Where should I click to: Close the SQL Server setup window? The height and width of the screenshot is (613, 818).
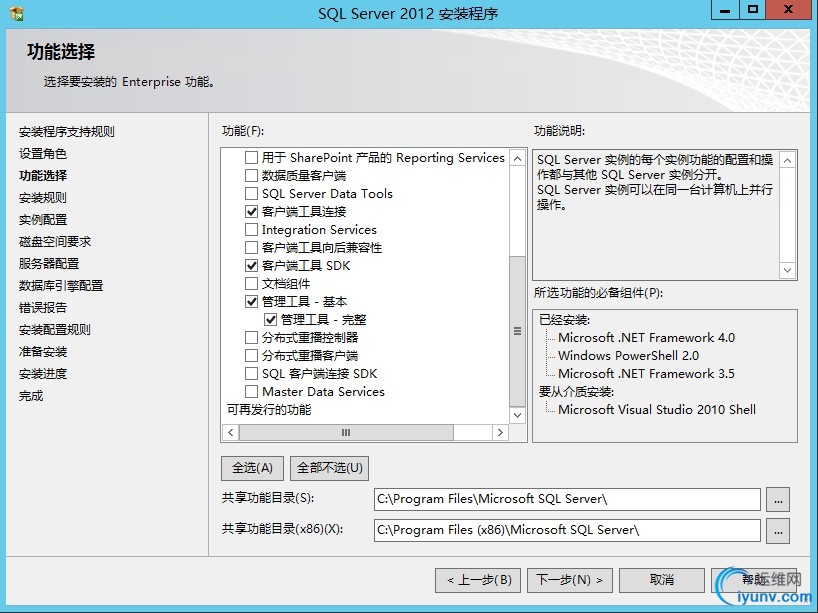[x=789, y=10]
